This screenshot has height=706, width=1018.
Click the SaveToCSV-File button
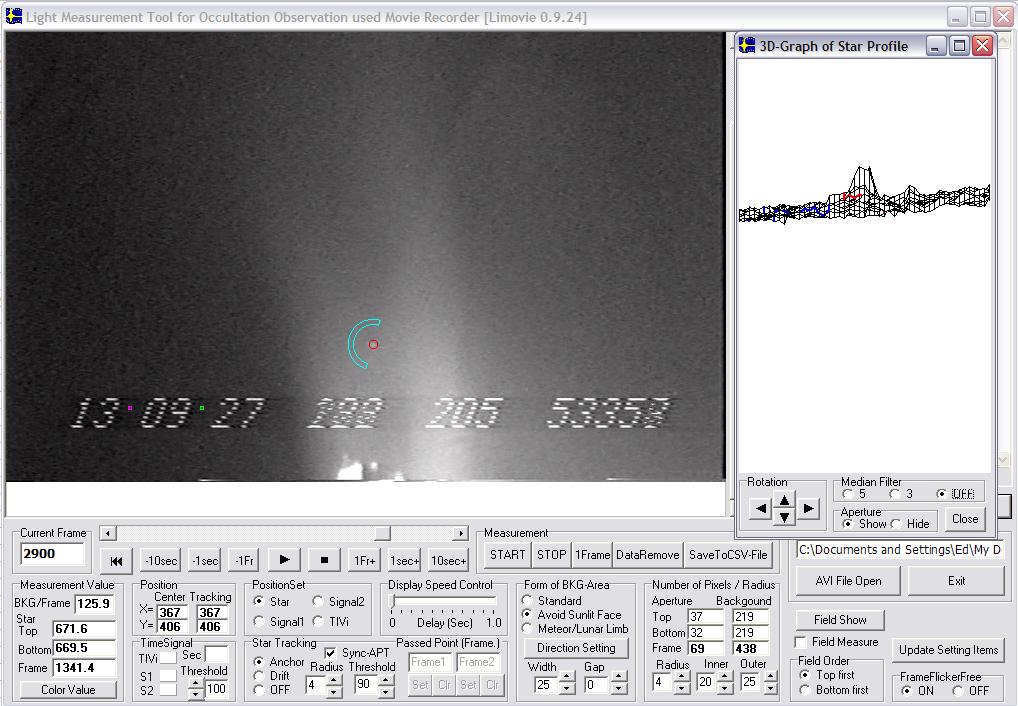click(x=728, y=555)
